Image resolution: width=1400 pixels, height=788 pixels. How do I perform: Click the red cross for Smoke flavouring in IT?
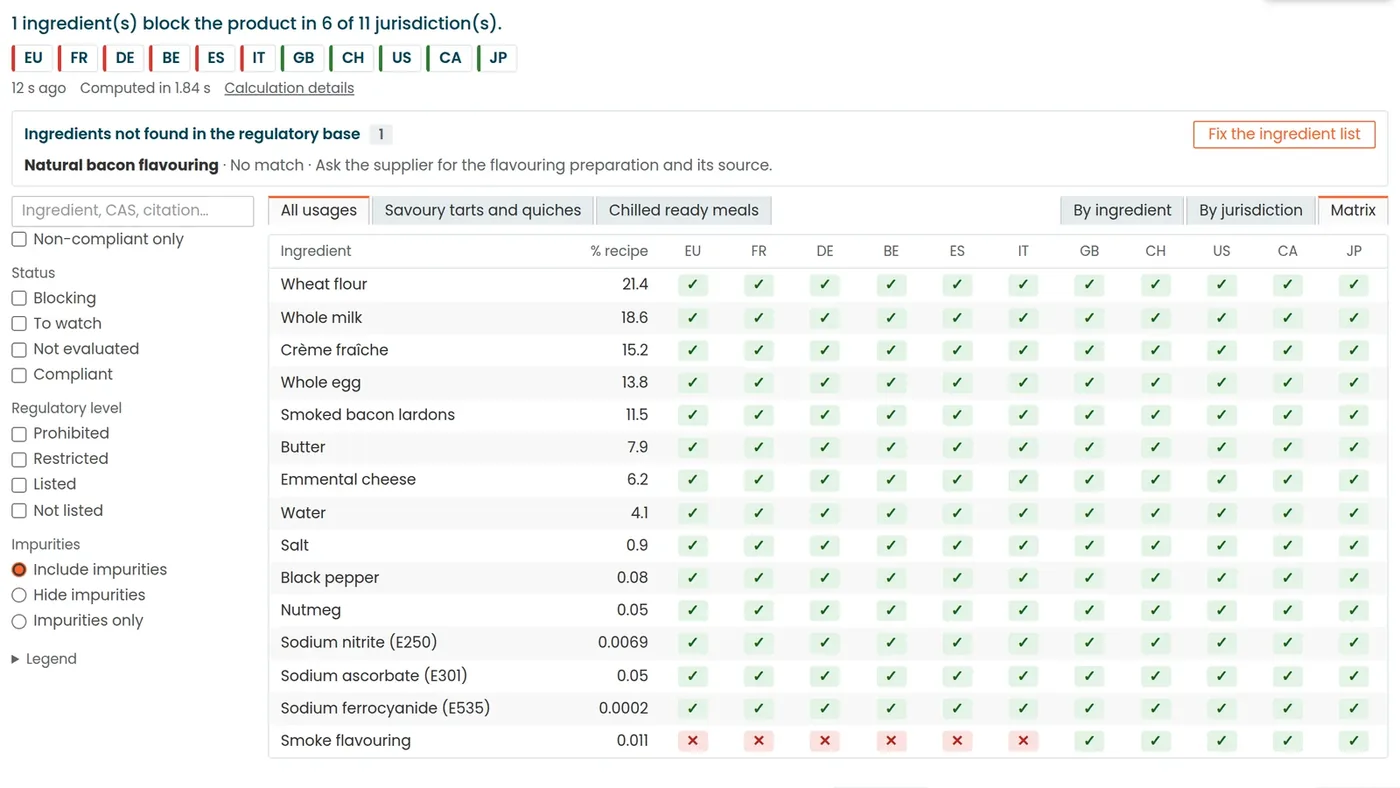(x=1023, y=741)
